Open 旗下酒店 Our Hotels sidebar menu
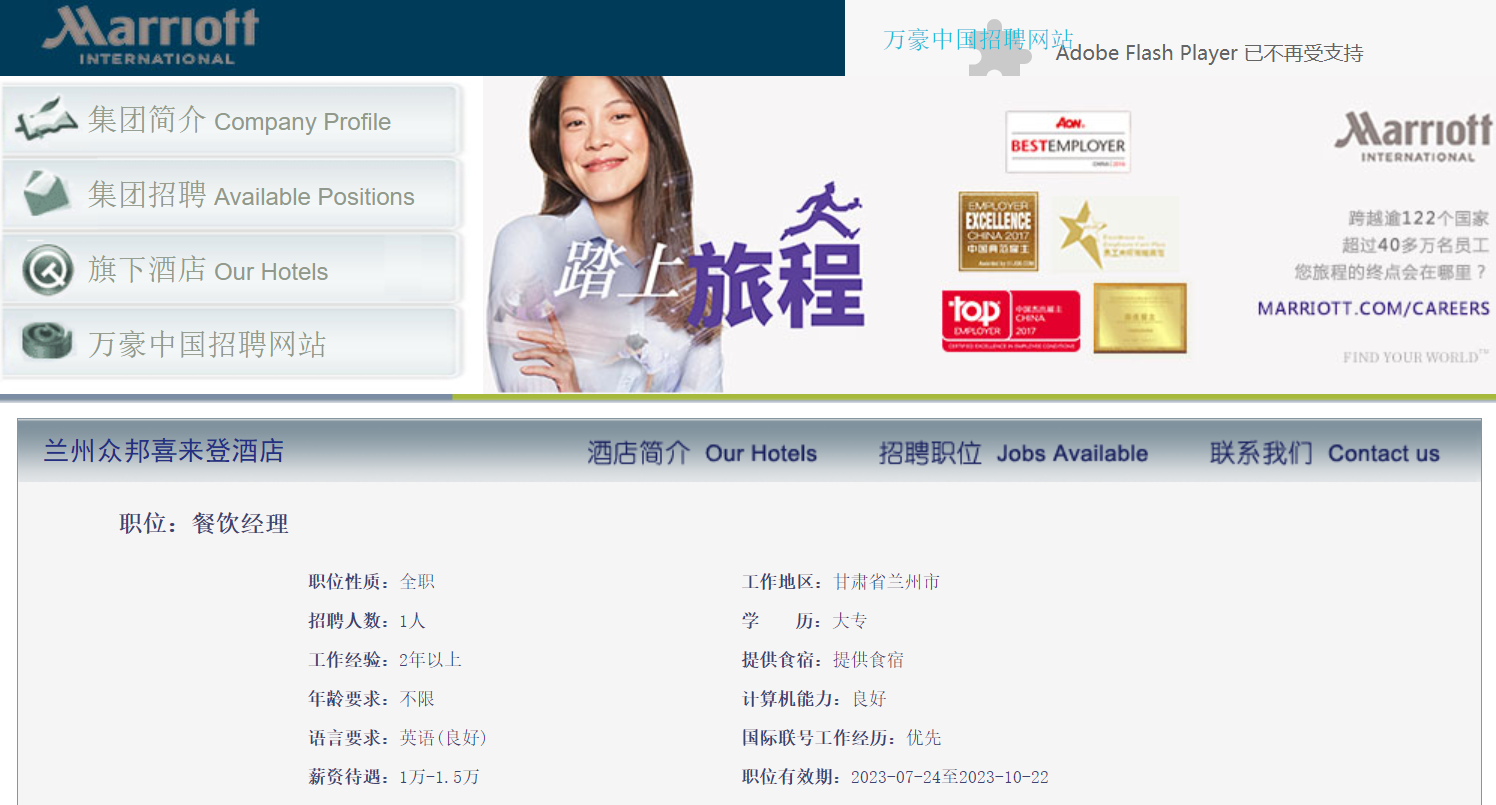 (232, 269)
